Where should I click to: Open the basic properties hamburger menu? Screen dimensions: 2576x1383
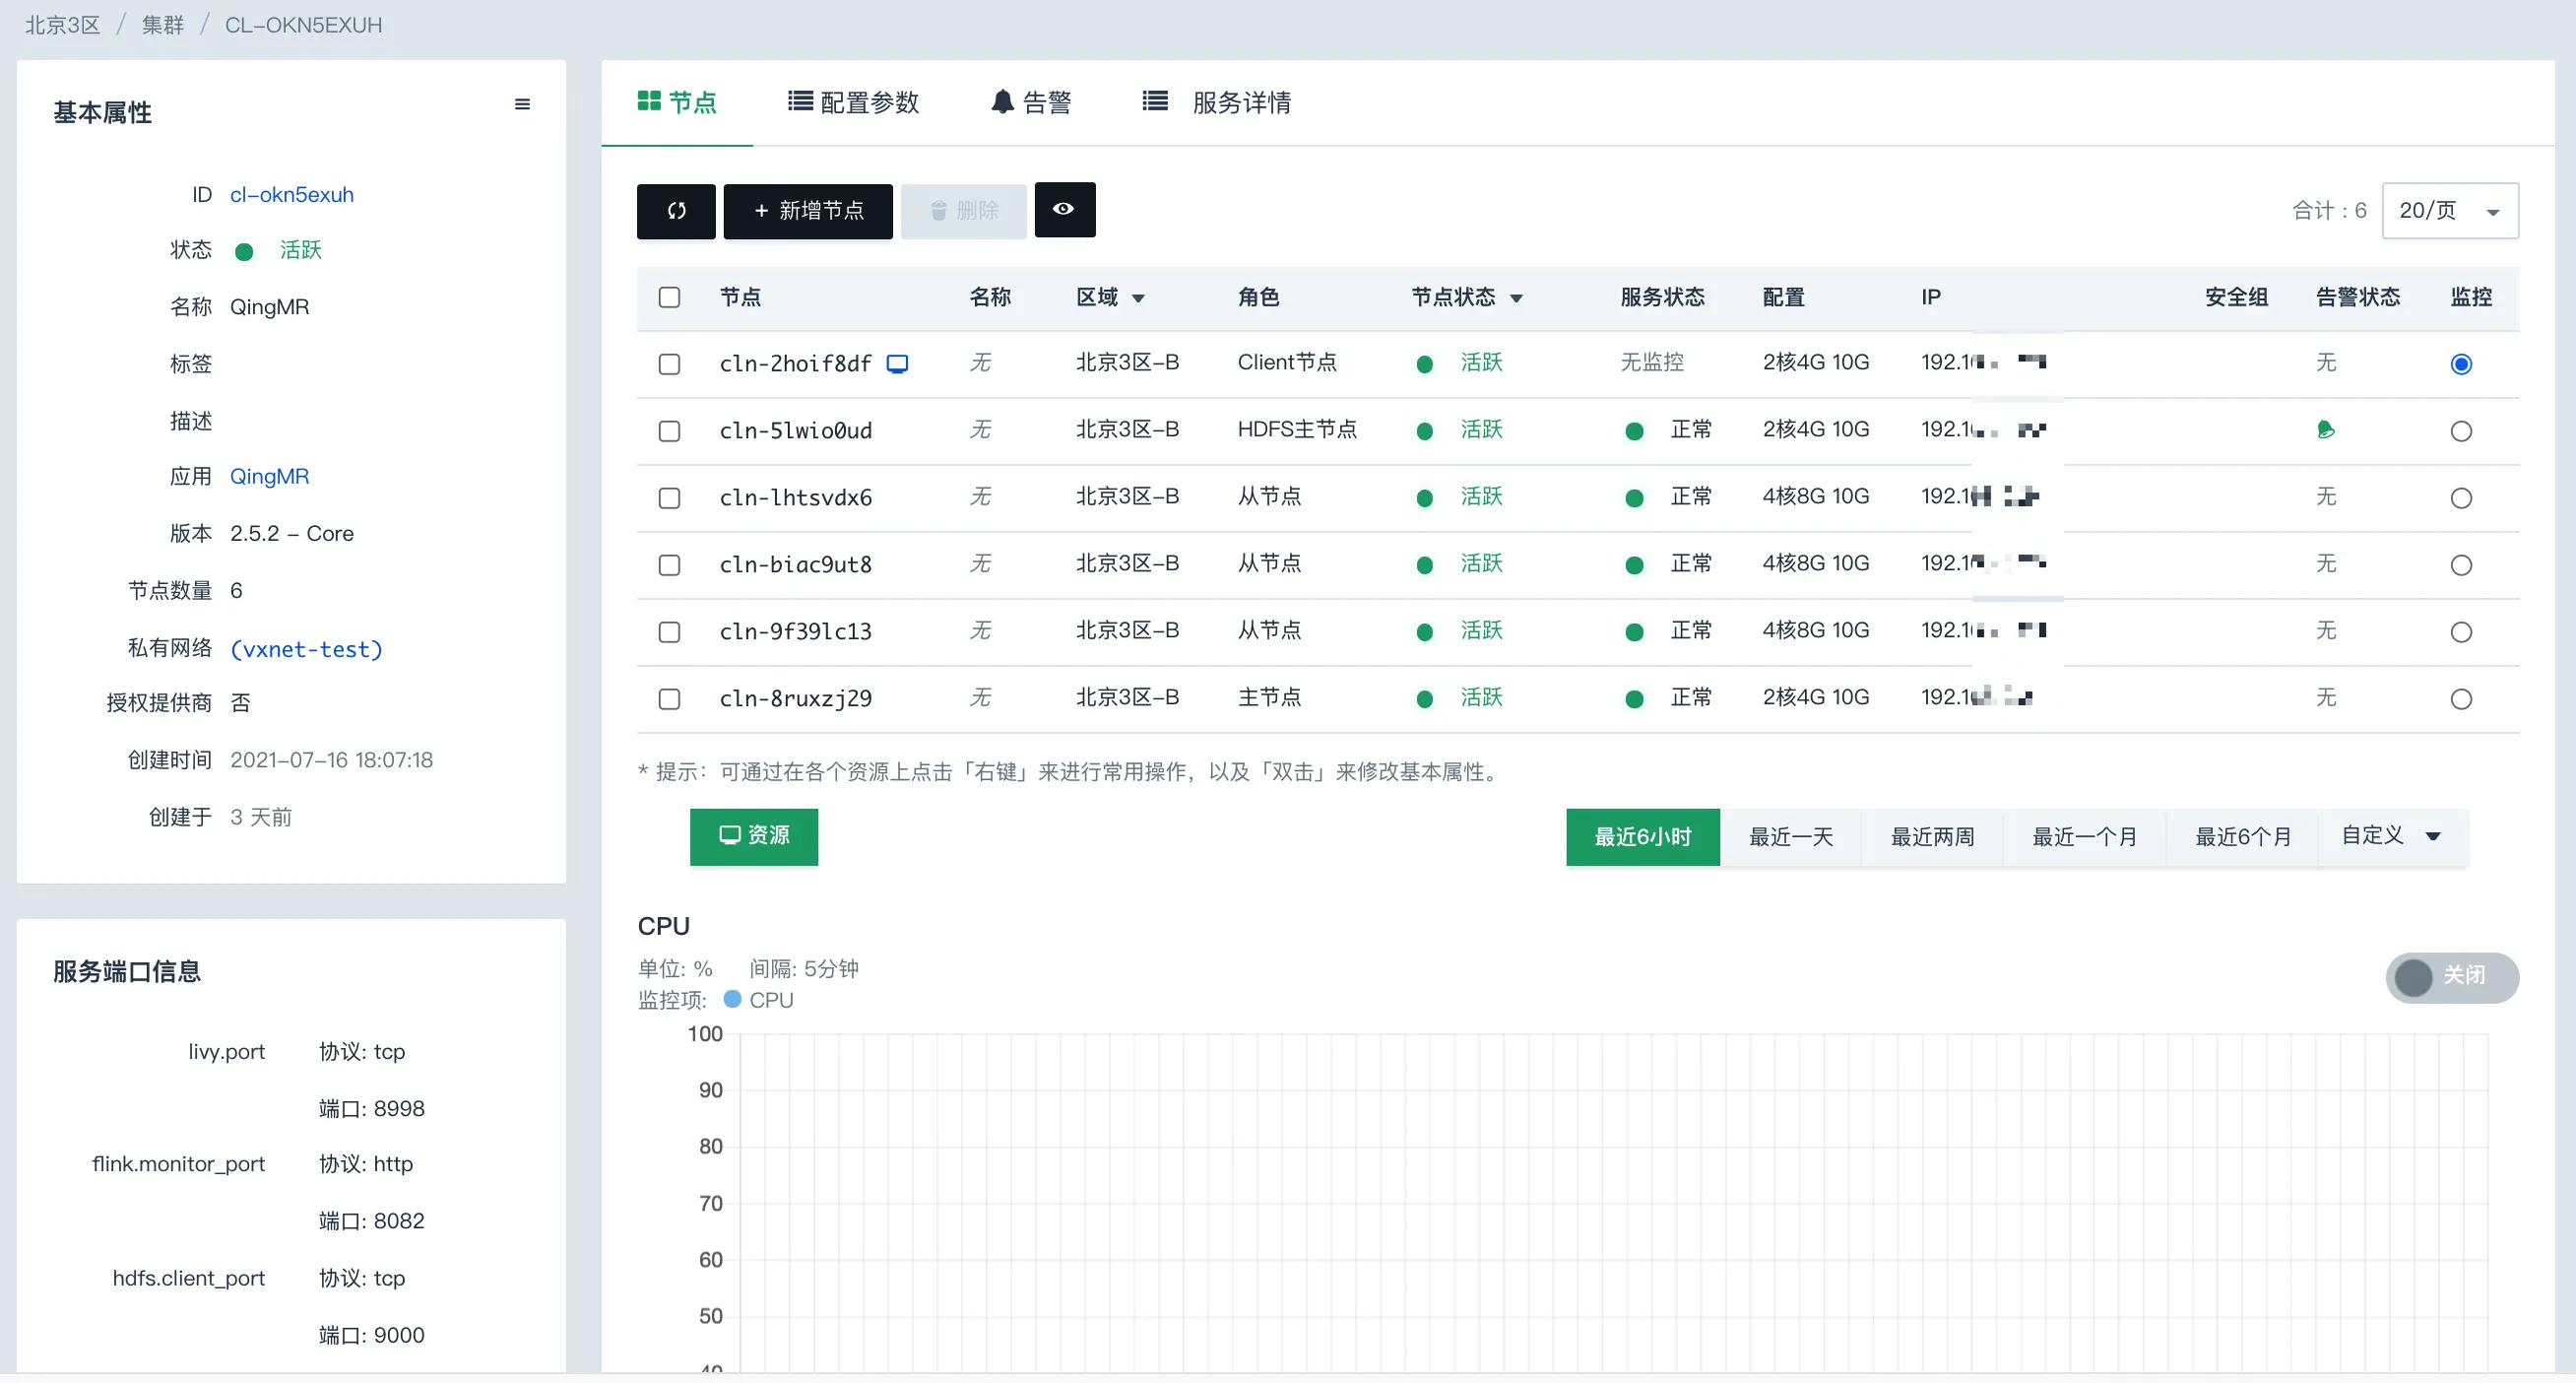[x=522, y=104]
